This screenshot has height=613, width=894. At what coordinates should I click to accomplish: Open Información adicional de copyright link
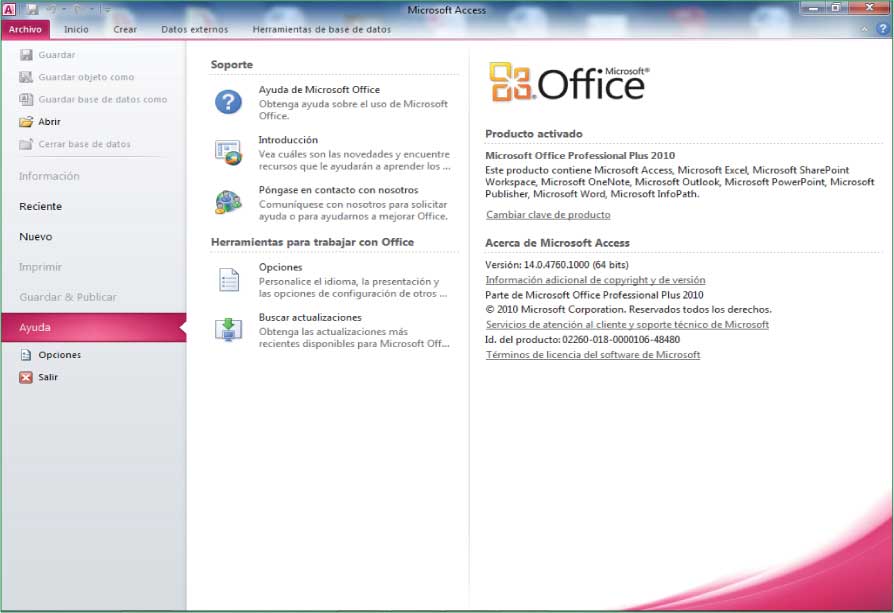[595, 280]
